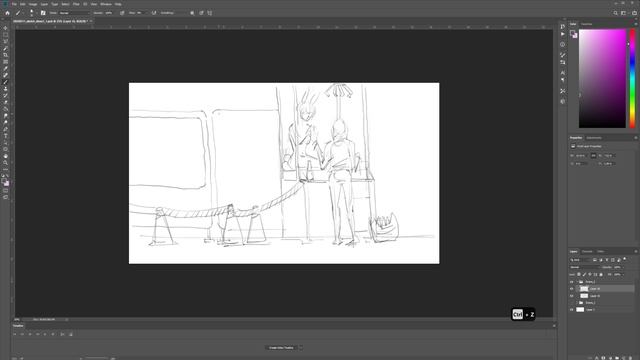Open the layer filter kind dropdown
Screen dimensions: 640x360
pyautogui.click(x=580, y=260)
